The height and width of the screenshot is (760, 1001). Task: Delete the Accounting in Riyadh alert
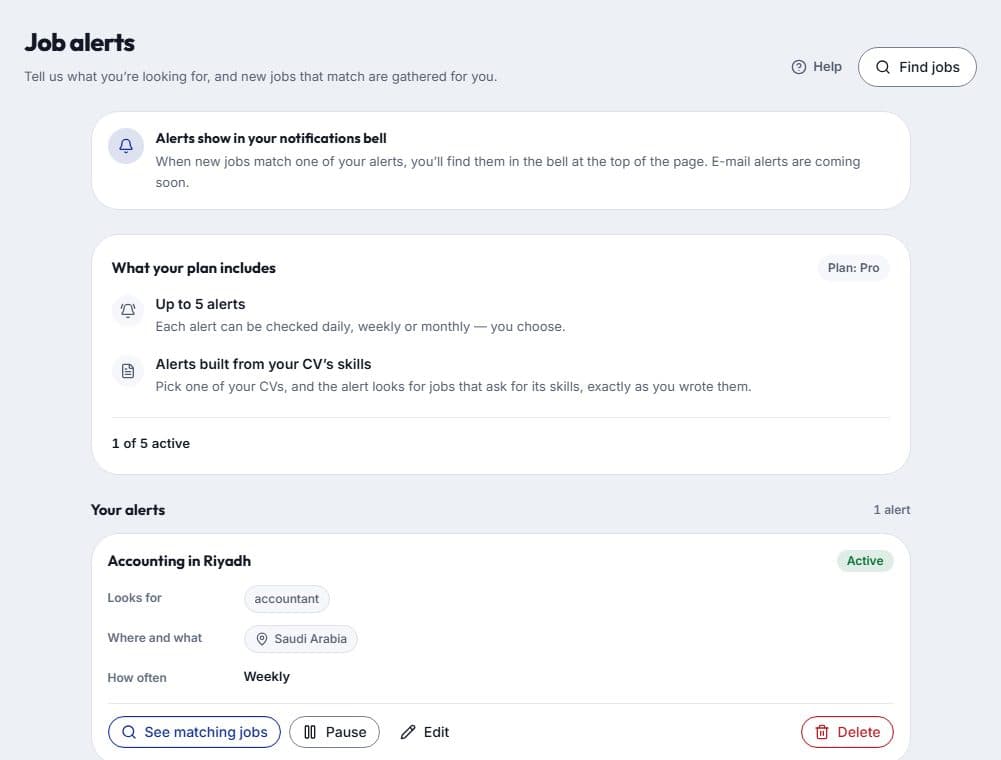pyautogui.click(x=847, y=732)
